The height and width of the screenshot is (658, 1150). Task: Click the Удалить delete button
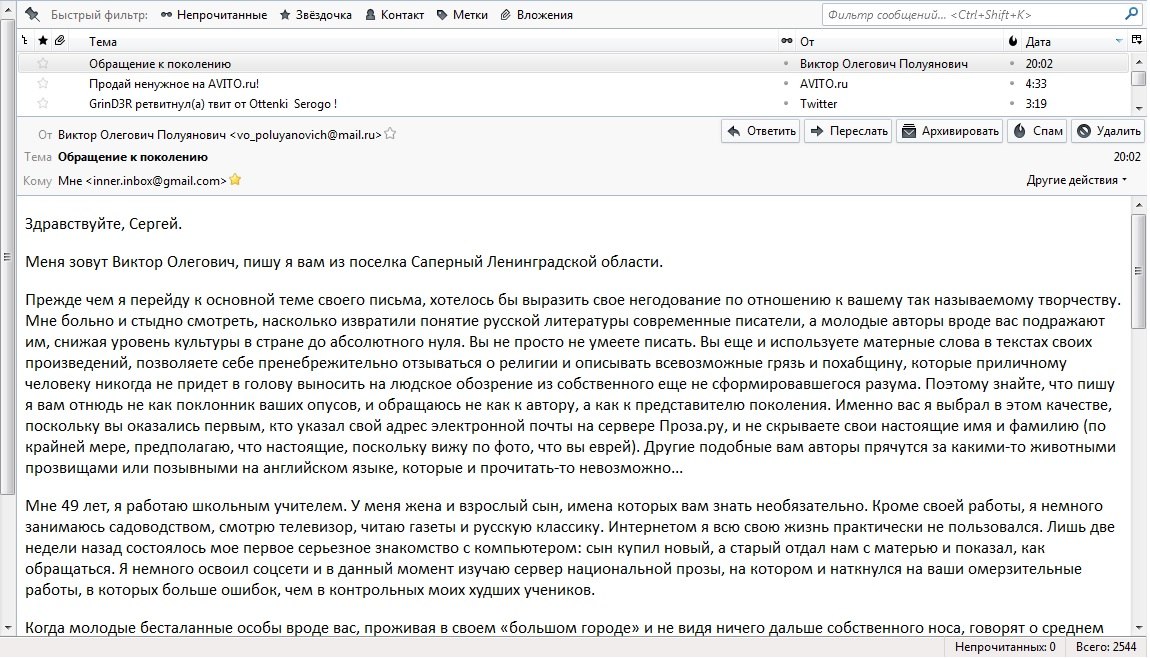click(x=1108, y=131)
